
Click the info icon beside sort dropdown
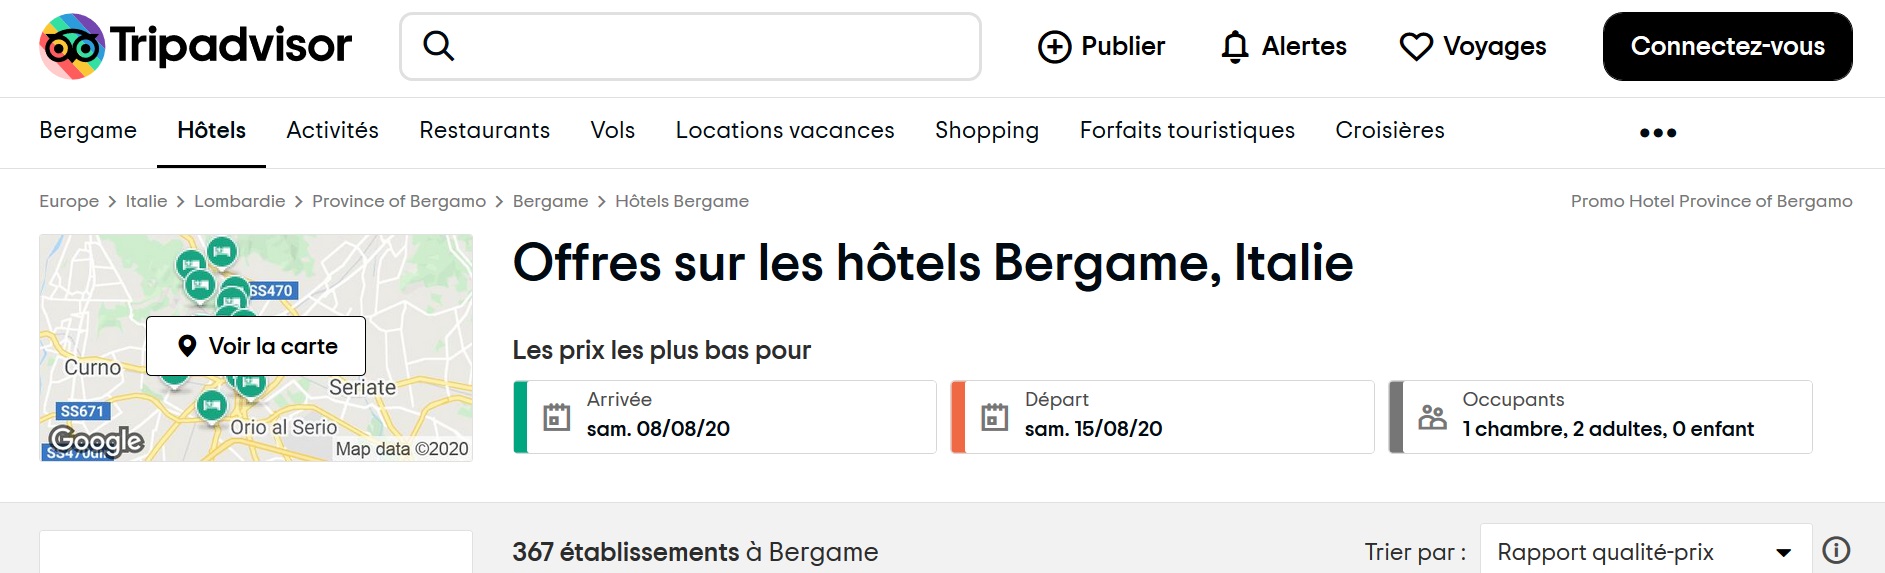tap(1836, 550)
